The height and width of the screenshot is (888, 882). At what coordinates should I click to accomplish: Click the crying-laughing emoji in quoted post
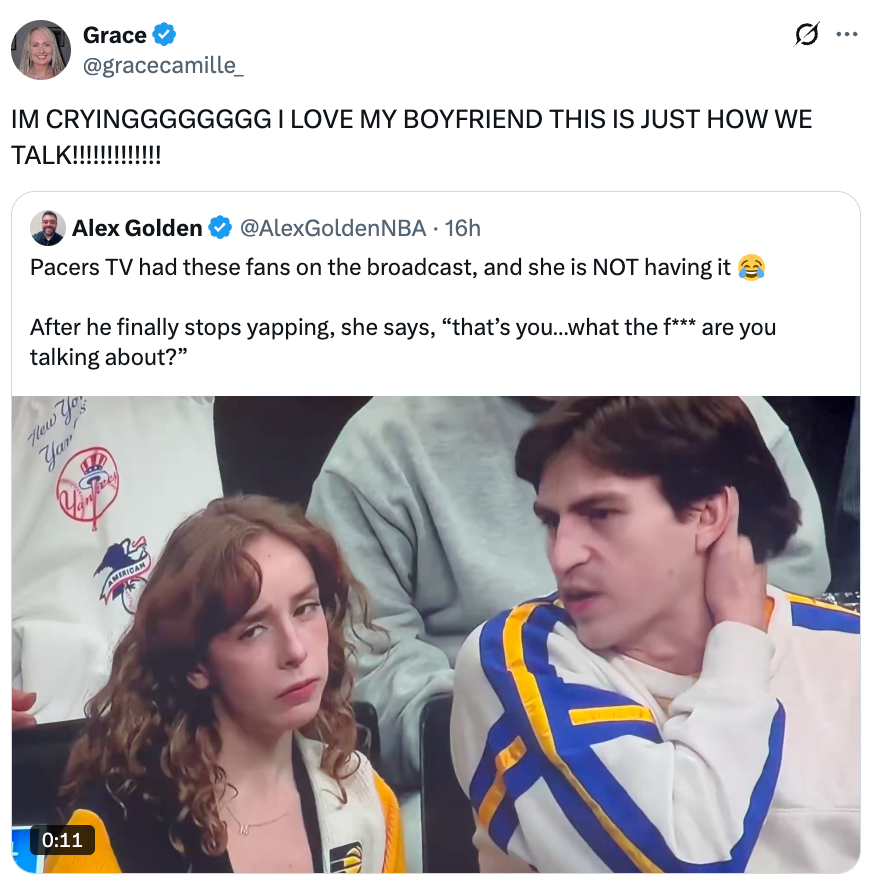(751, 268)
